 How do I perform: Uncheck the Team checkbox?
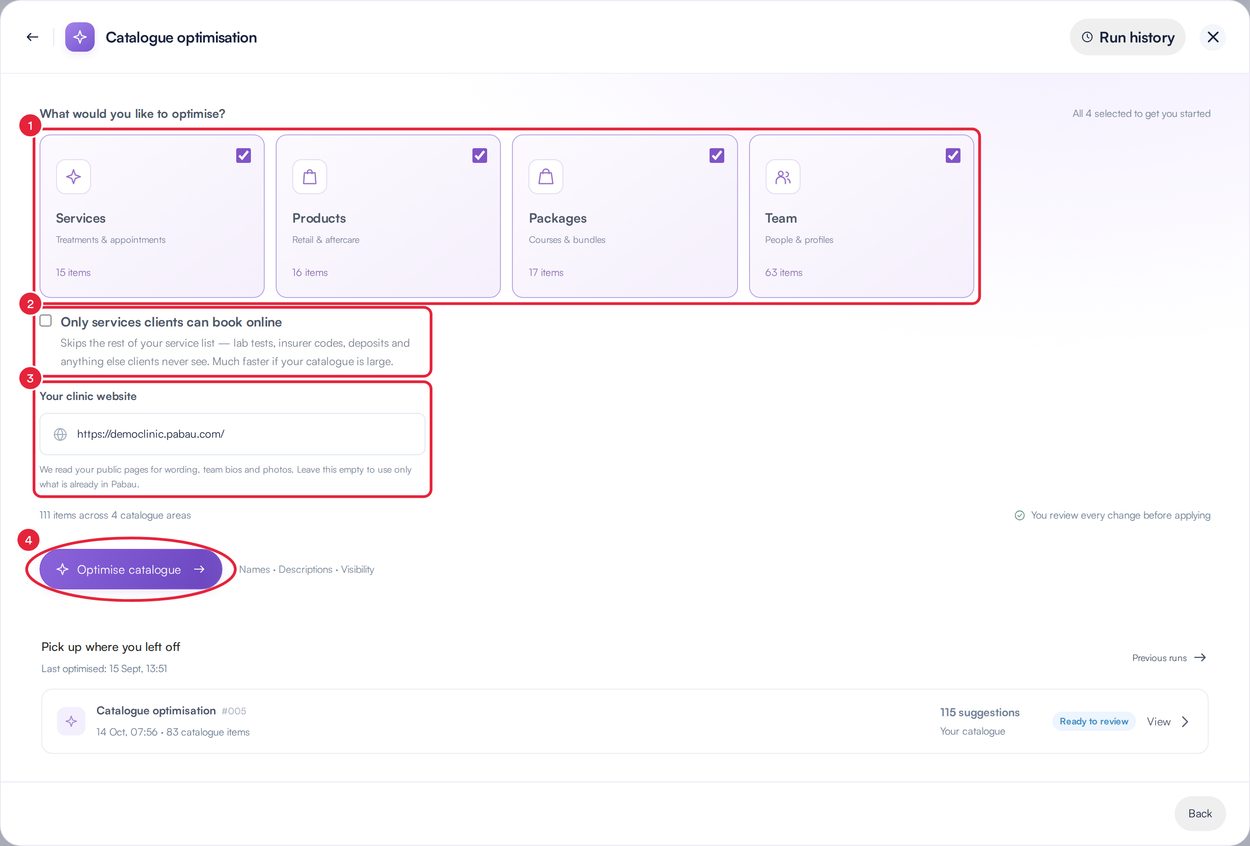pos(953,155)
